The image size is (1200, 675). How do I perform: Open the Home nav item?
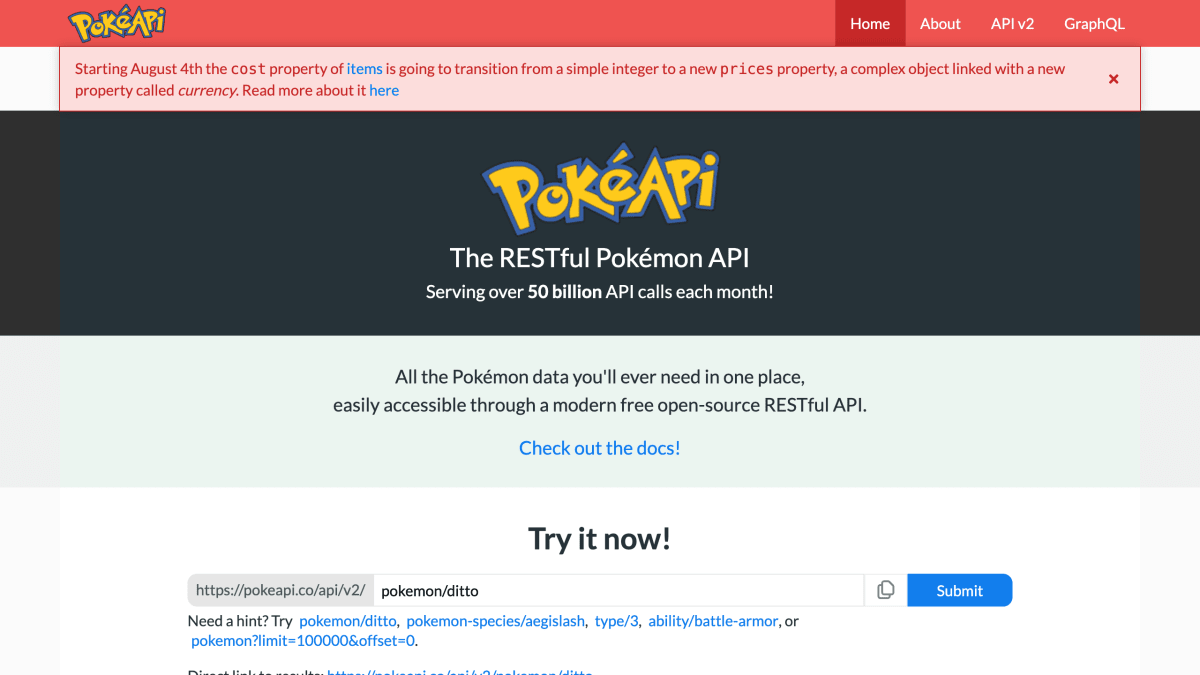pos(870,23)
